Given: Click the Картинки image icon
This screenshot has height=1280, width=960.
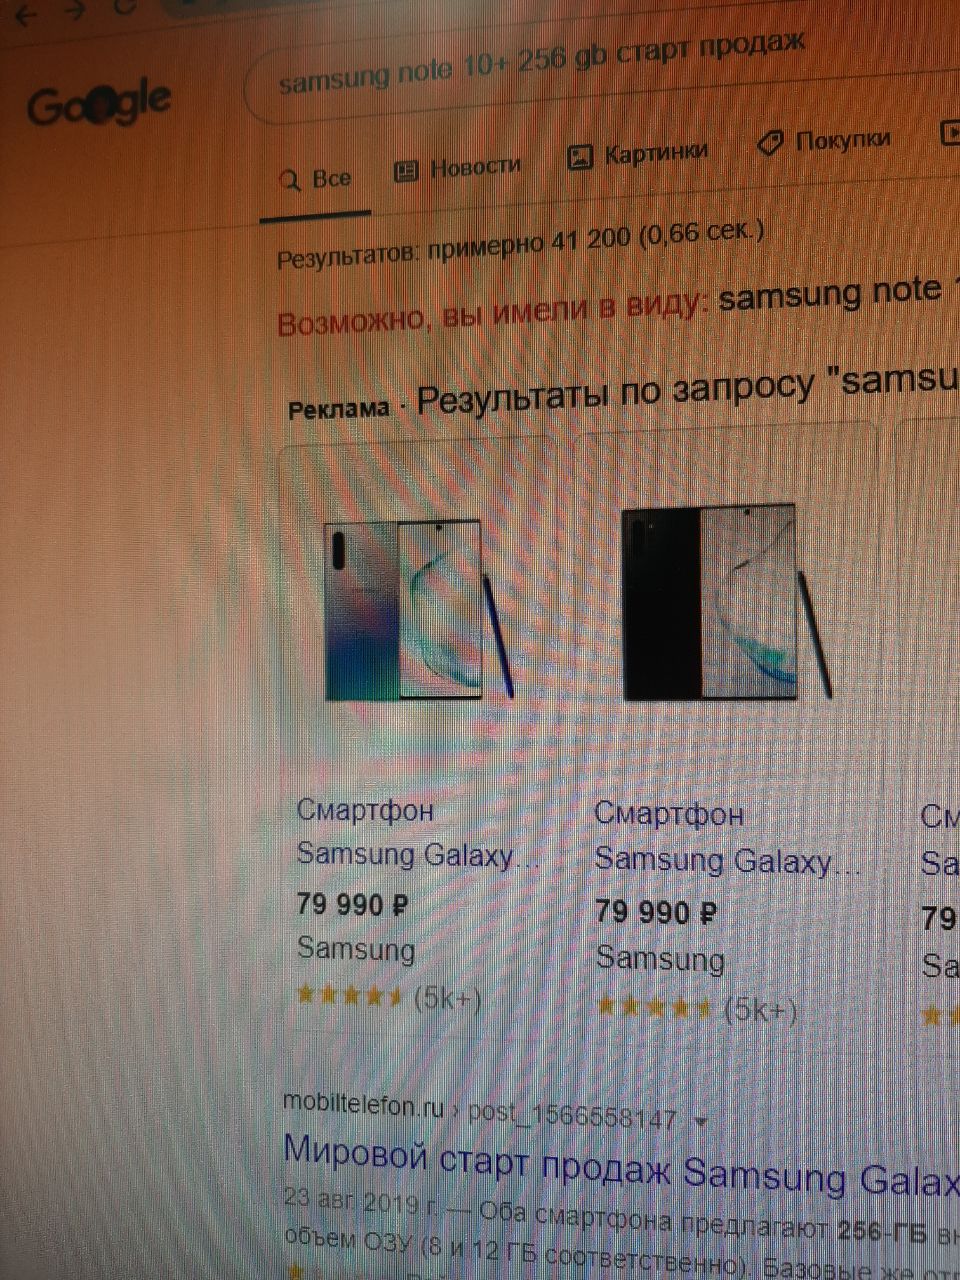Looking at the screenshot, I should coord(580,157).
